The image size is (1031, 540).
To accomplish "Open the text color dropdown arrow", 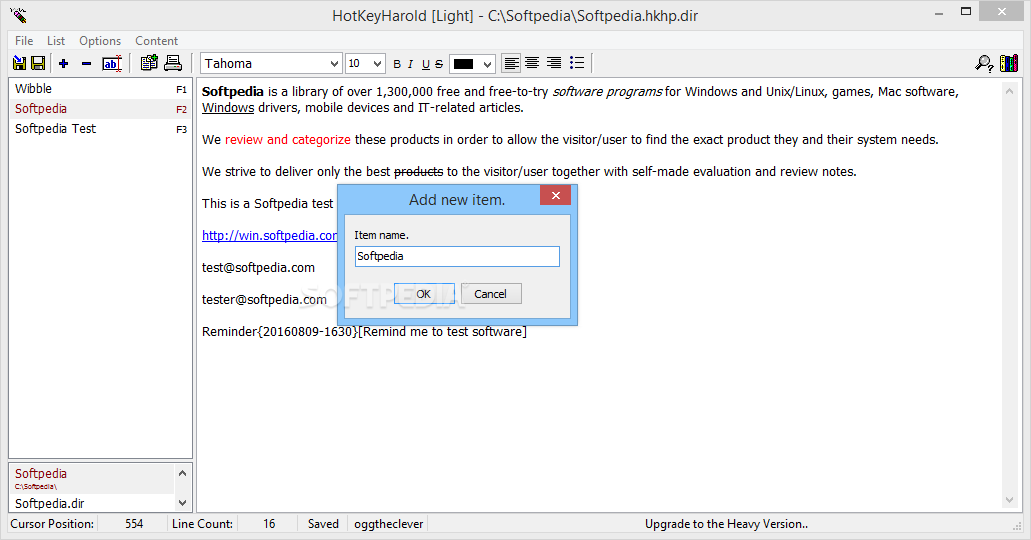I will click(487, 64).
